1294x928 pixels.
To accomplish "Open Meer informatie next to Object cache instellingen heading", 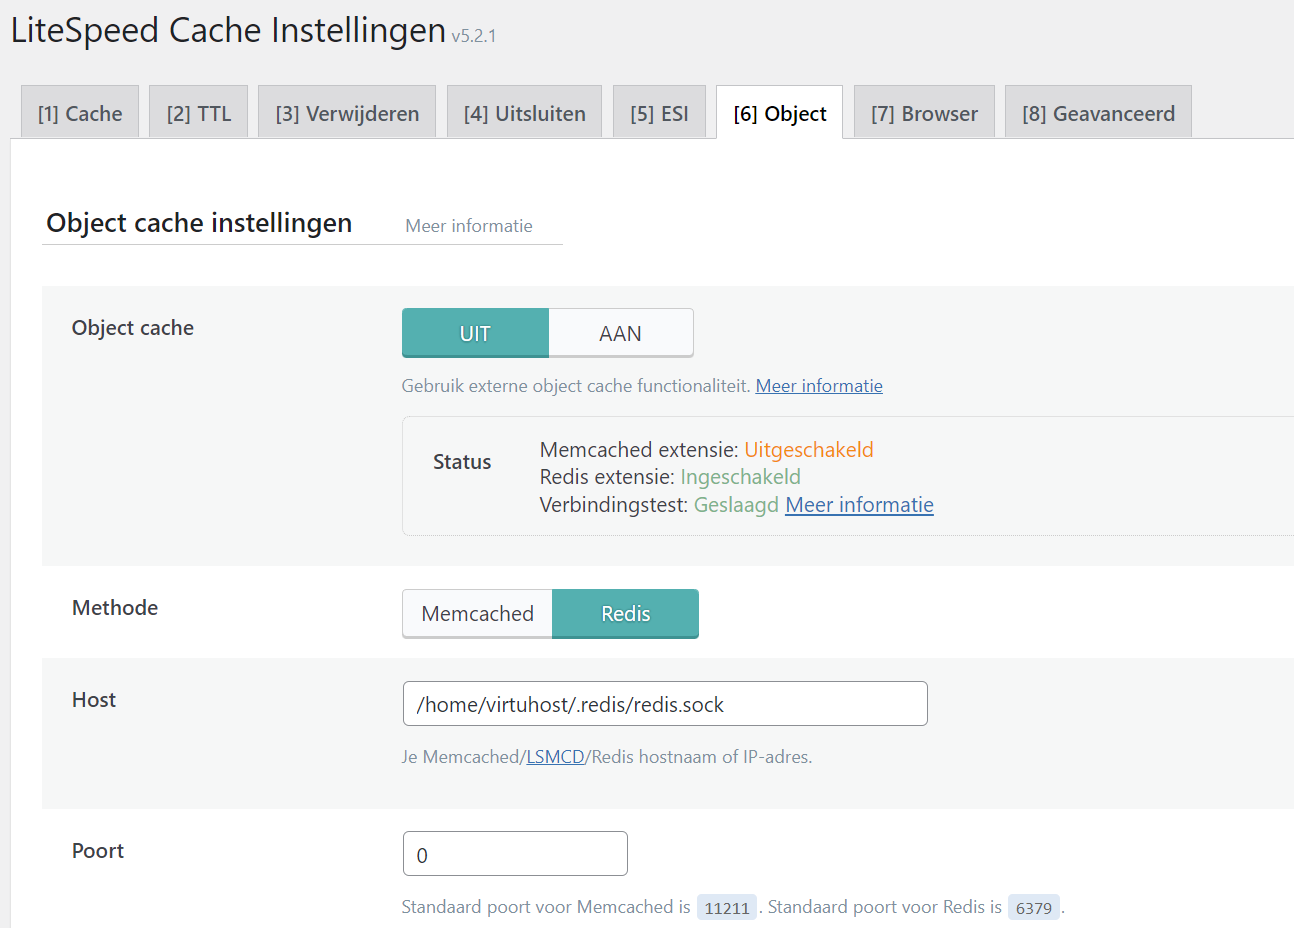I will click(x=469, y=226).
